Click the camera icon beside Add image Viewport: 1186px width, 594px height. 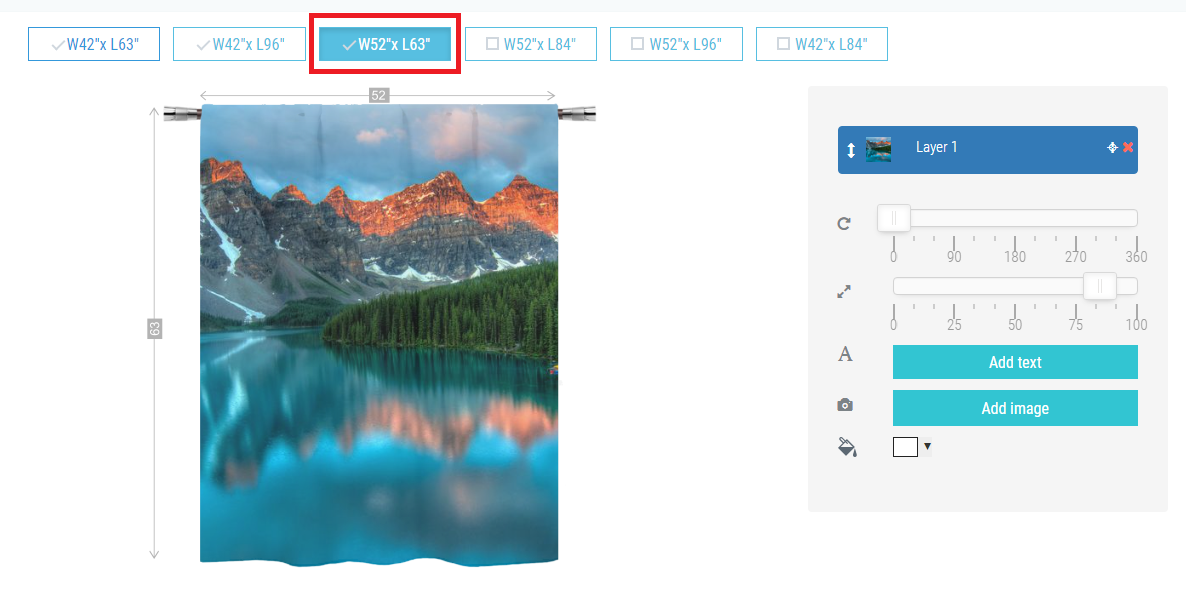coord(845,406)
